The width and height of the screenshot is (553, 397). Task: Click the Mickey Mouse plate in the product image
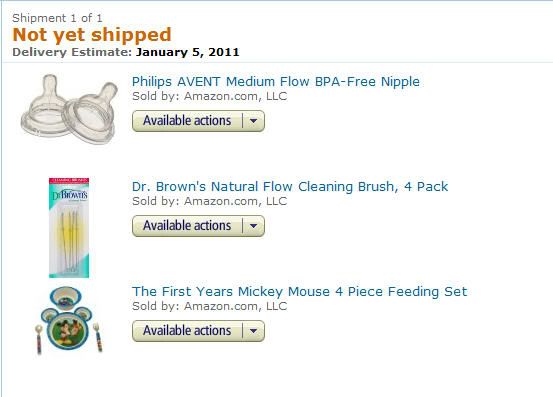pyautogui.click(x=67, y=329)
